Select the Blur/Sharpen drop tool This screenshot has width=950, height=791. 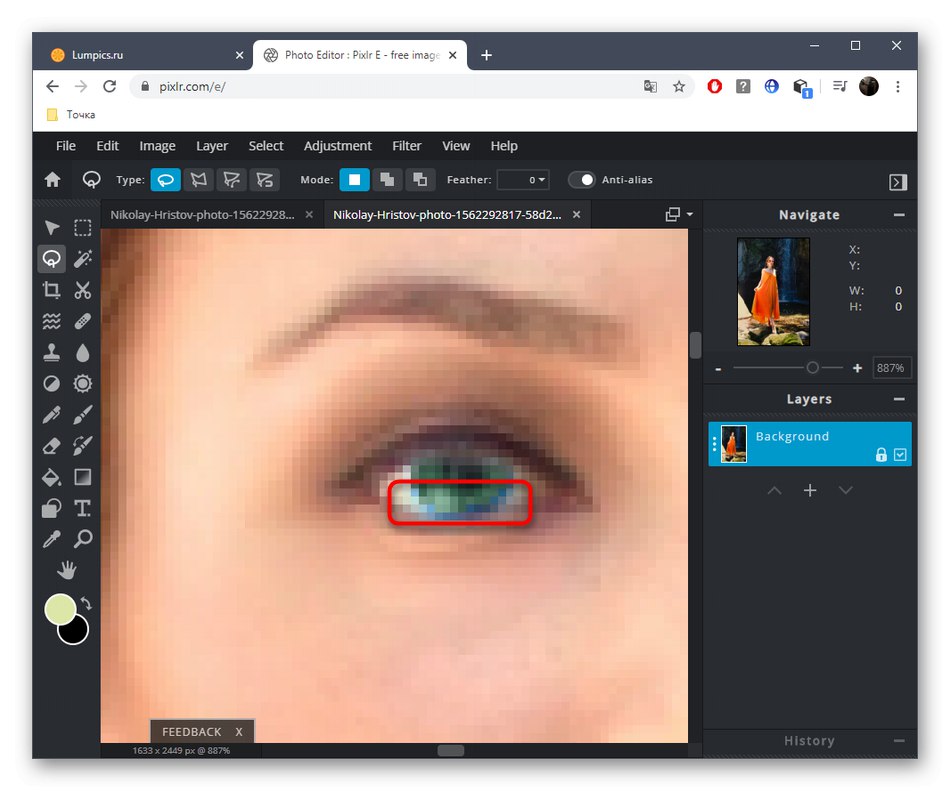pyautogui.click(x=83, y=352)
